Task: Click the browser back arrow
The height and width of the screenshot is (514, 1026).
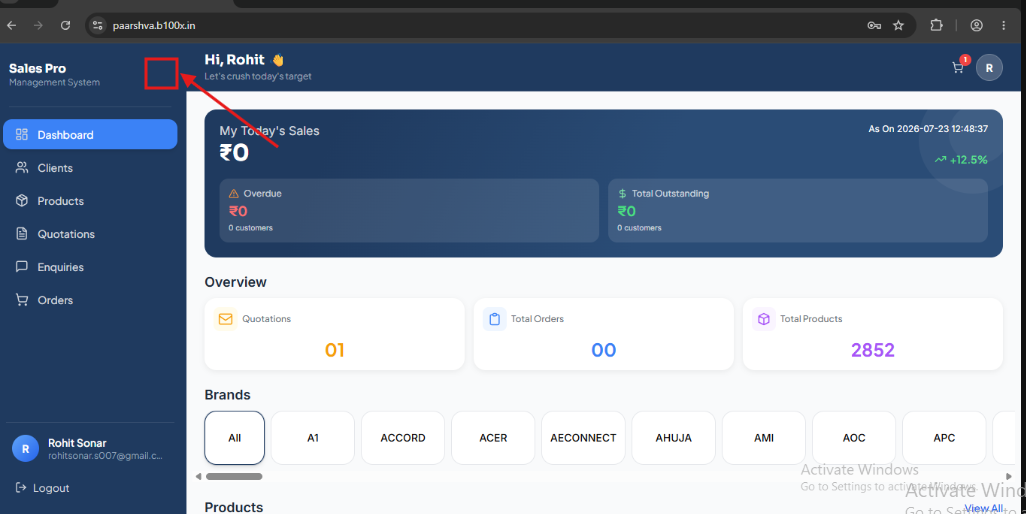Action: click(12, 26)
